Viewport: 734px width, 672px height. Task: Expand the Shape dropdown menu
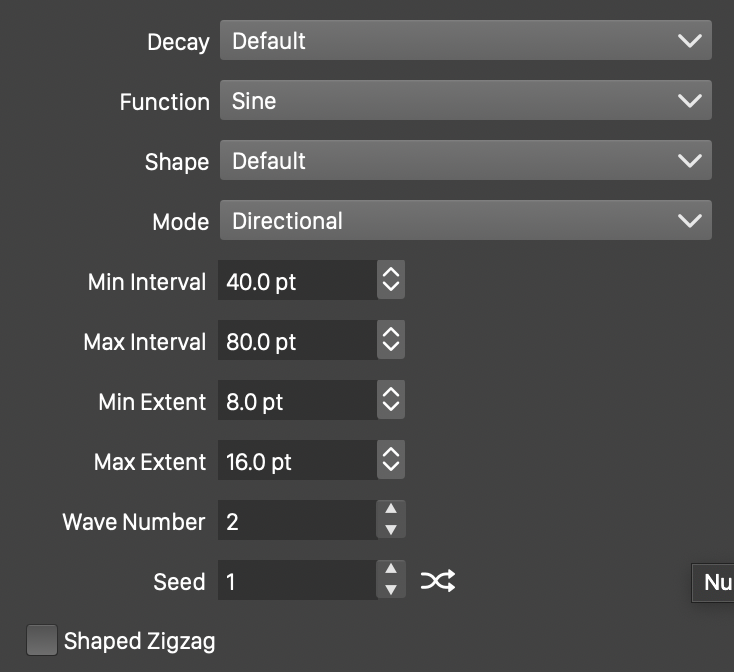465,161
